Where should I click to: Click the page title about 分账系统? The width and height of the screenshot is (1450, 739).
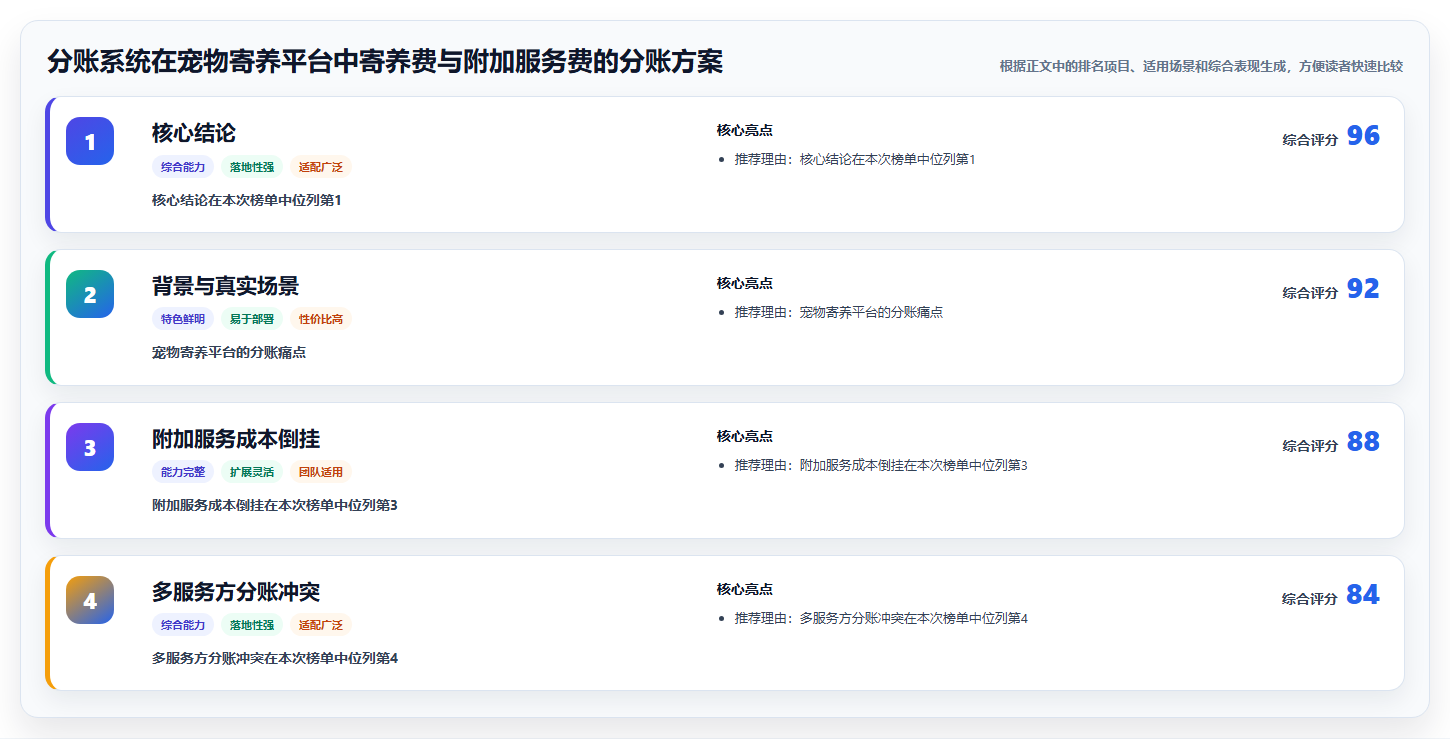[385, 62]
